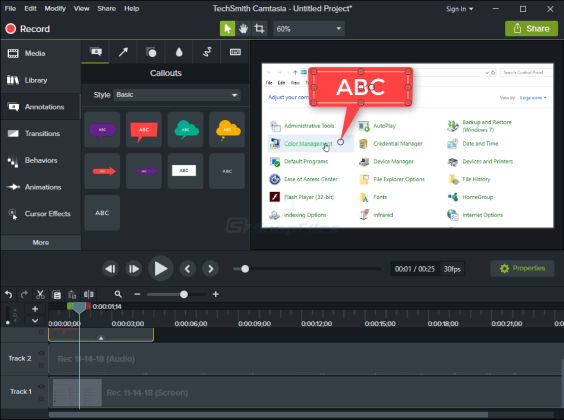This screenshot has width=564, height=420.
Task: Redo the last action
Action: [x=24, y=295]
